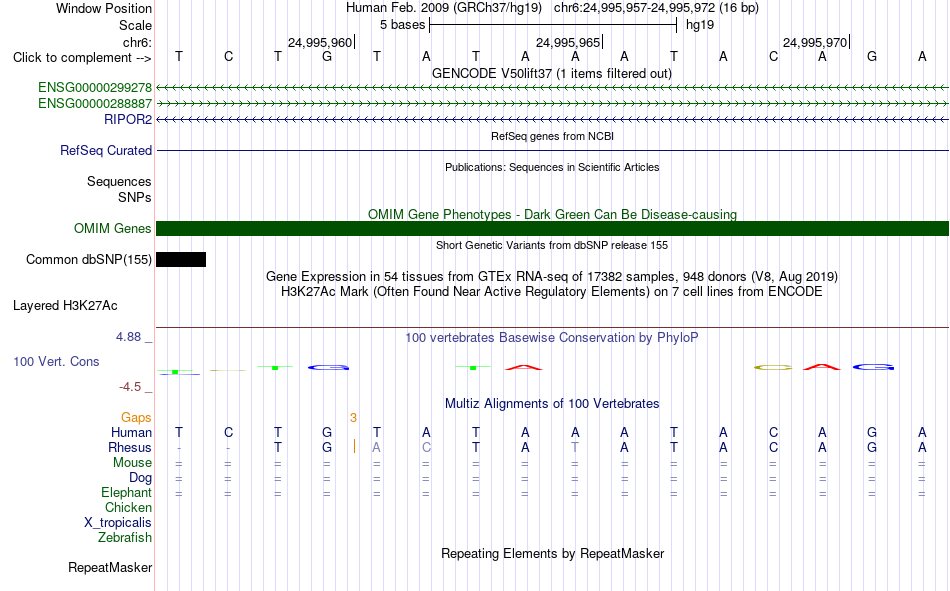
Task: Click the dark green OMIM gene bar
Action: coord(553,229)
